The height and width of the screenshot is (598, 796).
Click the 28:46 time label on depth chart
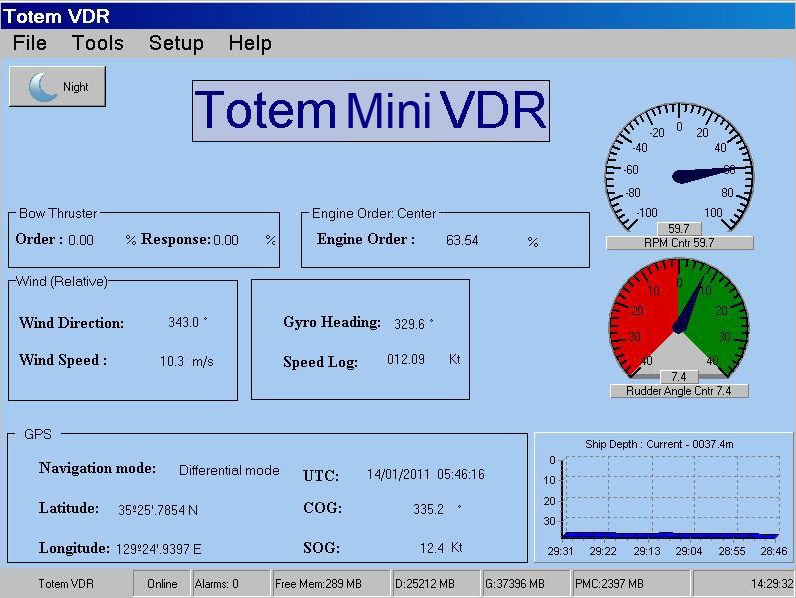pyautogui.click(x=774, y=551)
